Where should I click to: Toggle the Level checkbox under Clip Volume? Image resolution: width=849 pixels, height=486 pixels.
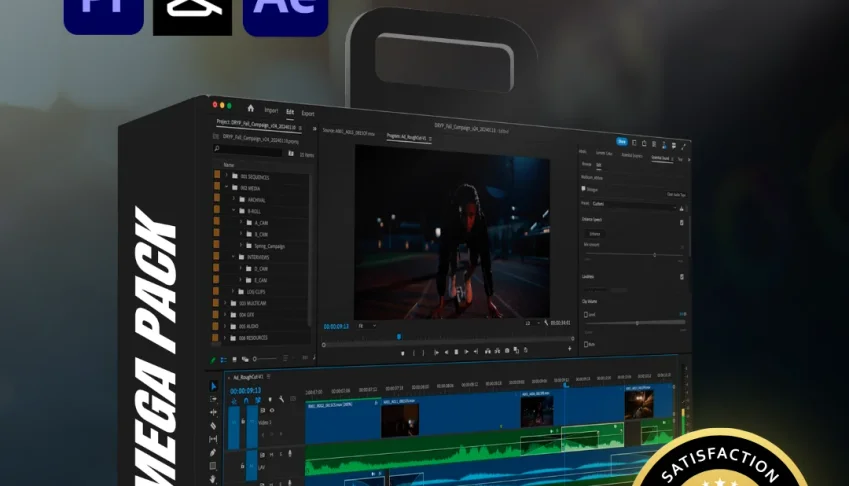click(x=586, y=314)
